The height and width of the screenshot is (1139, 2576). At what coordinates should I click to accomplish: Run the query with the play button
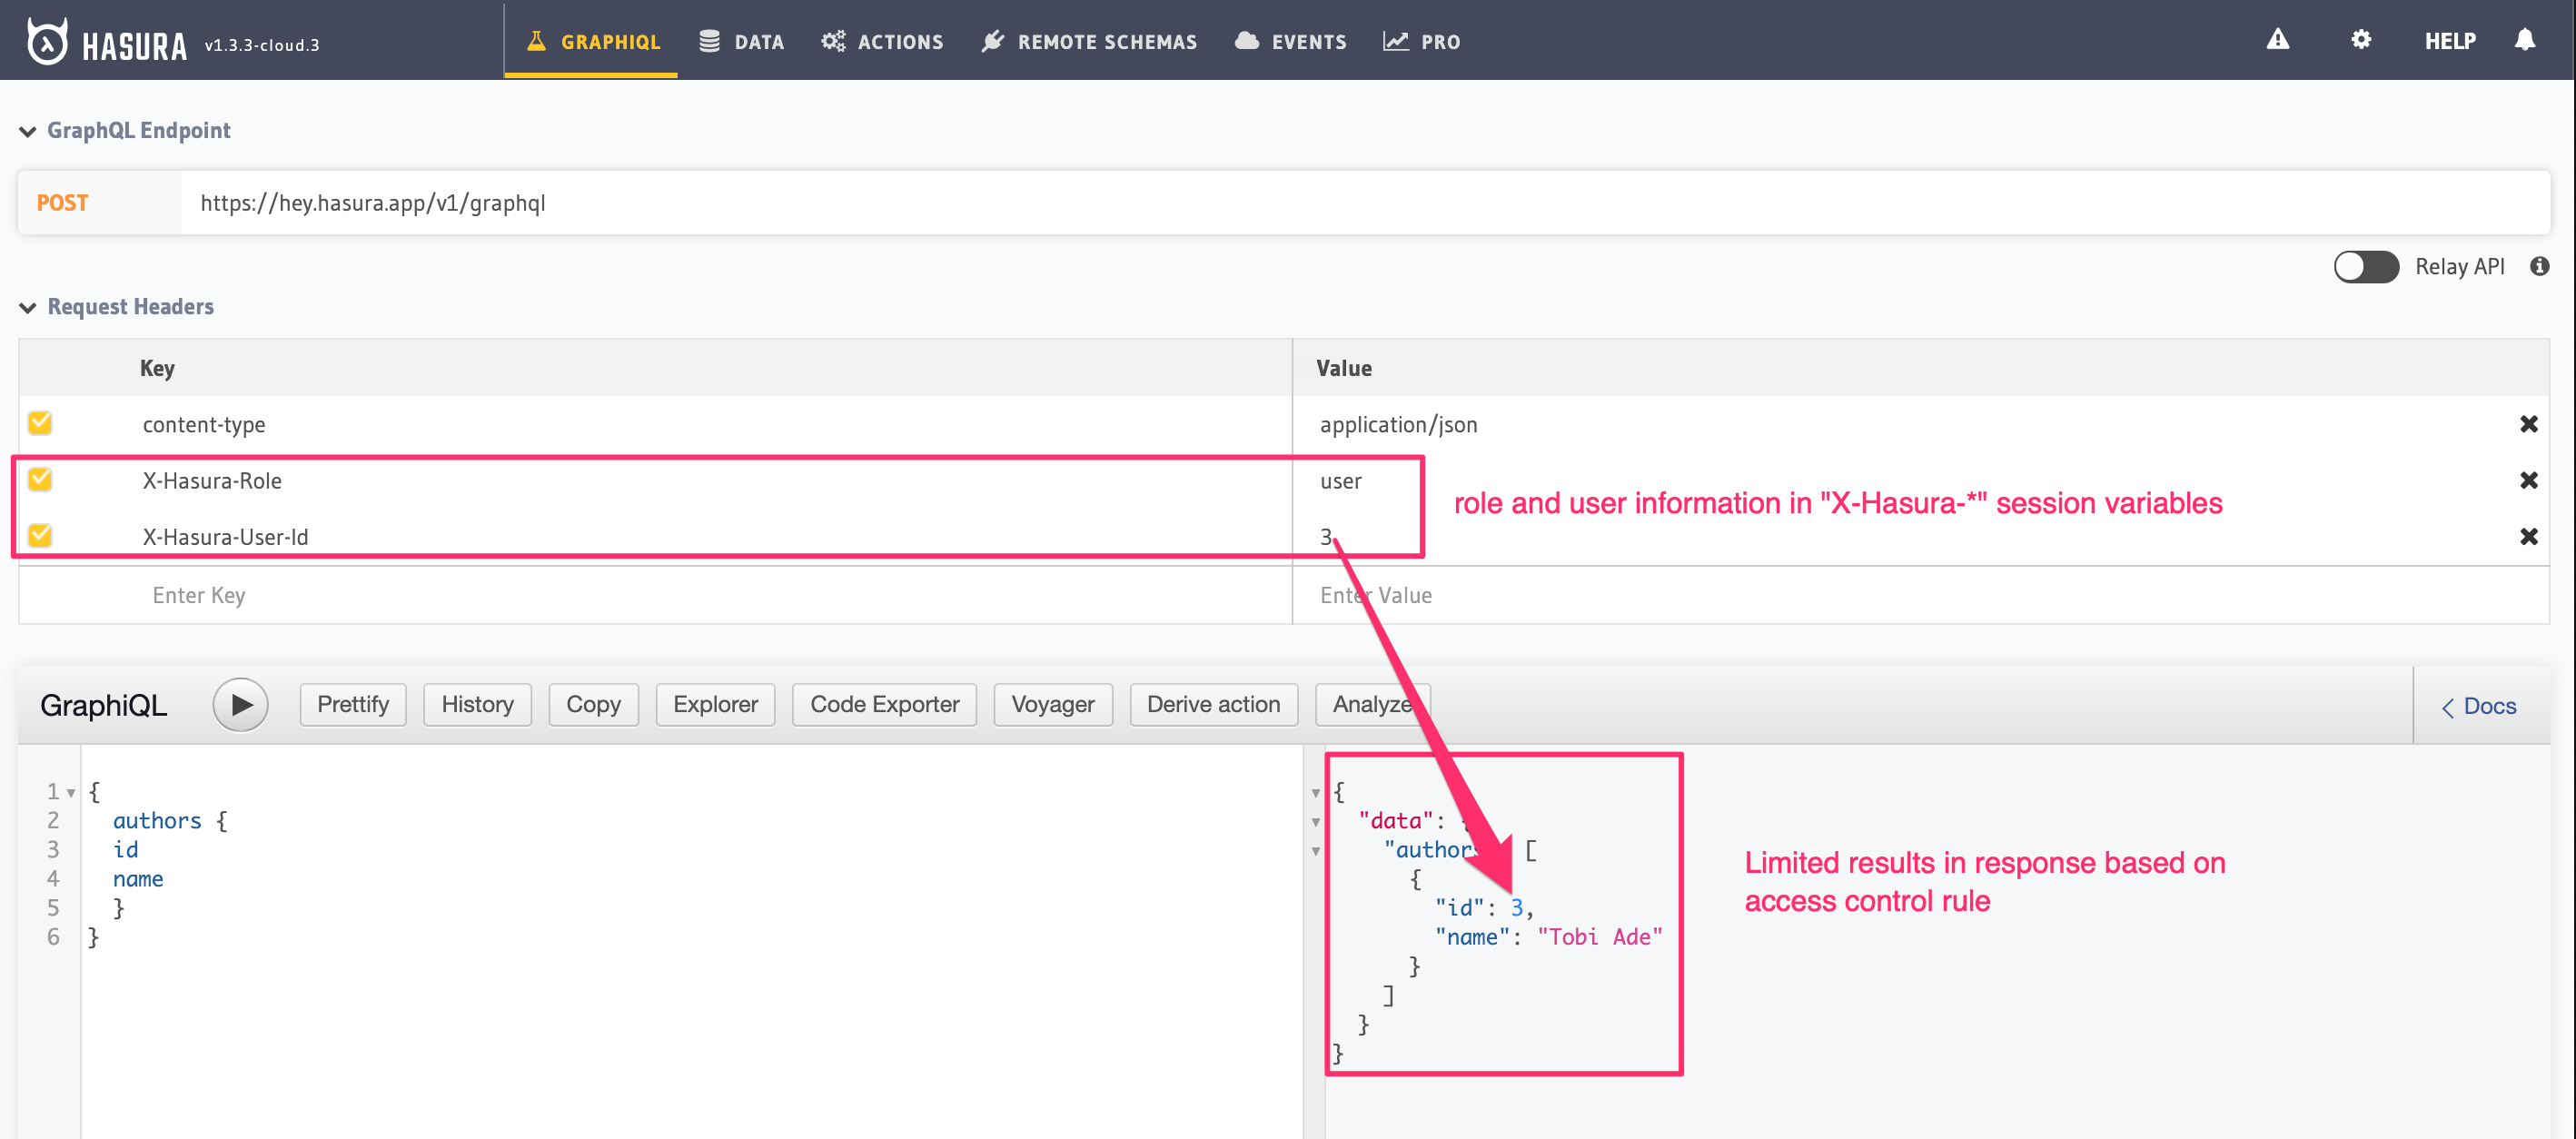click(240, 704)
